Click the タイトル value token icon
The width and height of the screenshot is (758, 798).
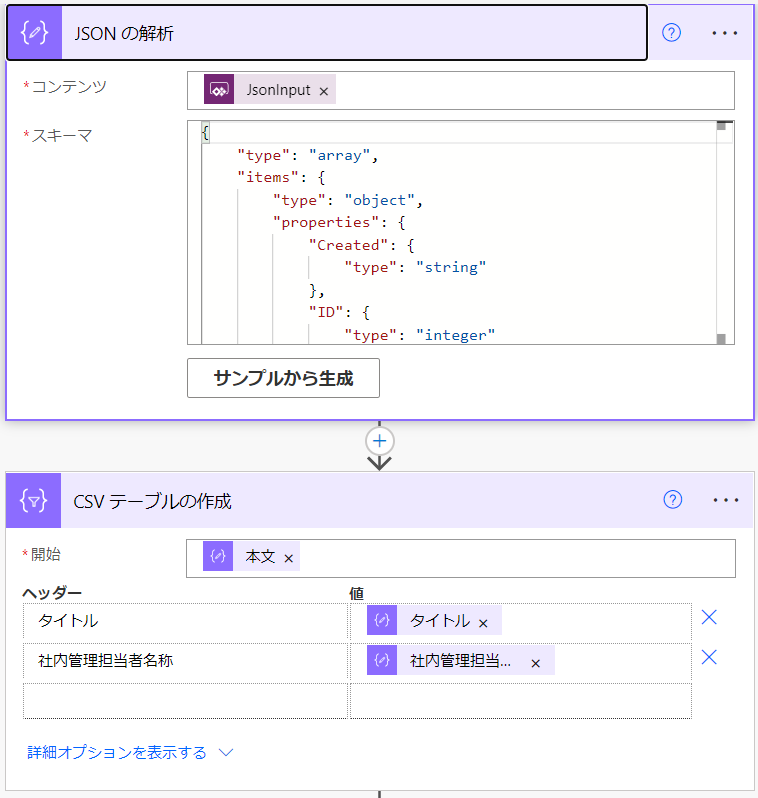click(x=382, y=620)
